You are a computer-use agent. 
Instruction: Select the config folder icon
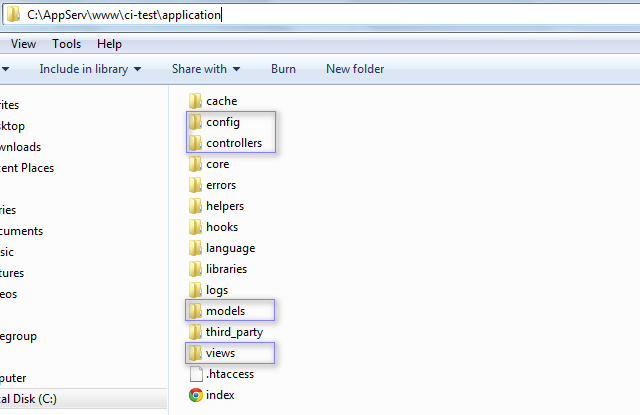pos(195,122)
